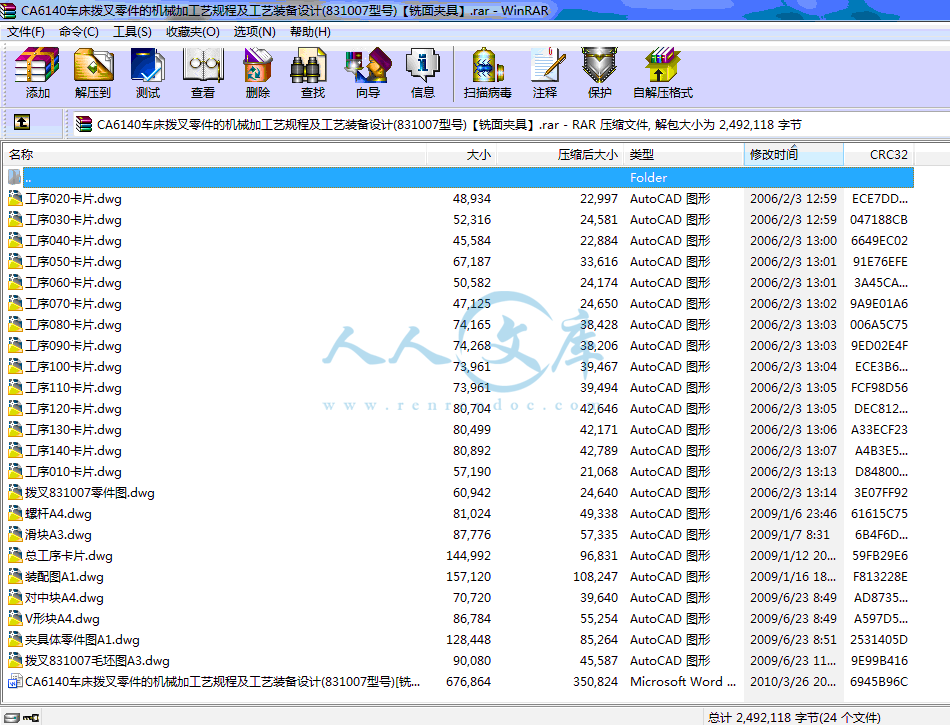Click the 查找 (Find) binoculars icon
The image size is (950, 725).
[x=310, y=65]
